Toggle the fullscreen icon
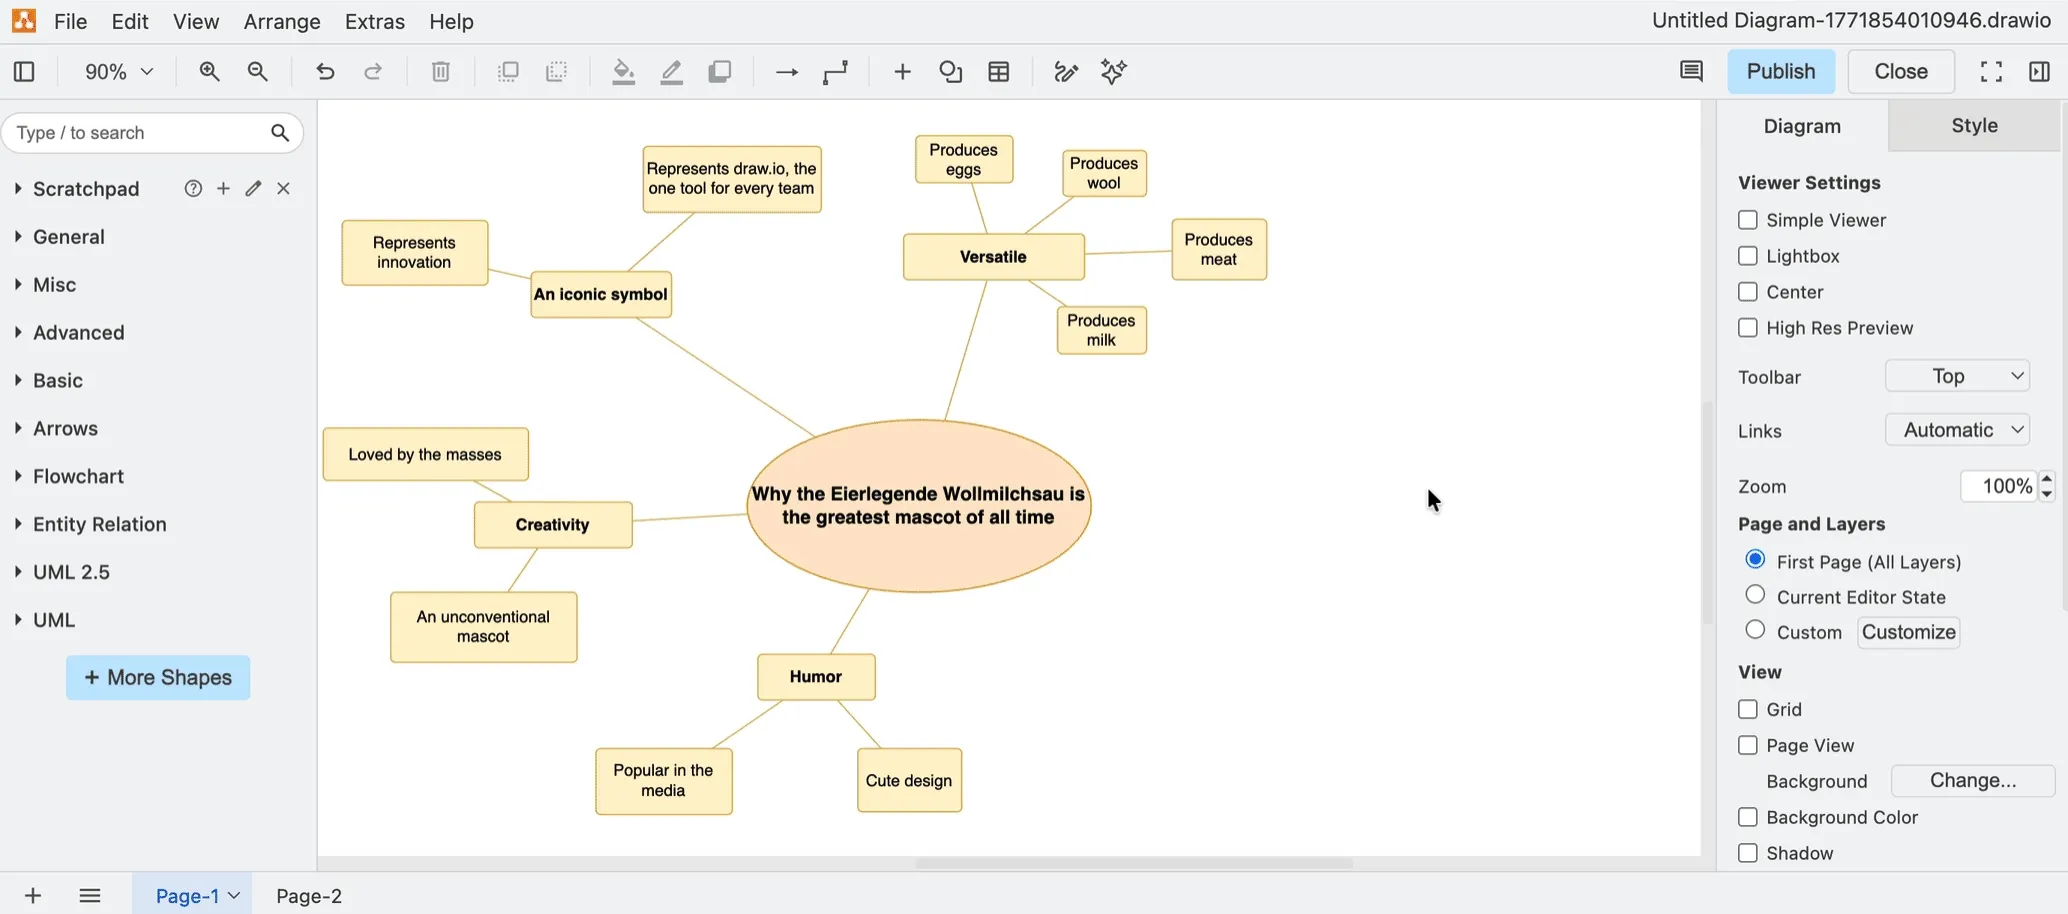The image size is (2068, 914). (x=1991, y=71)
